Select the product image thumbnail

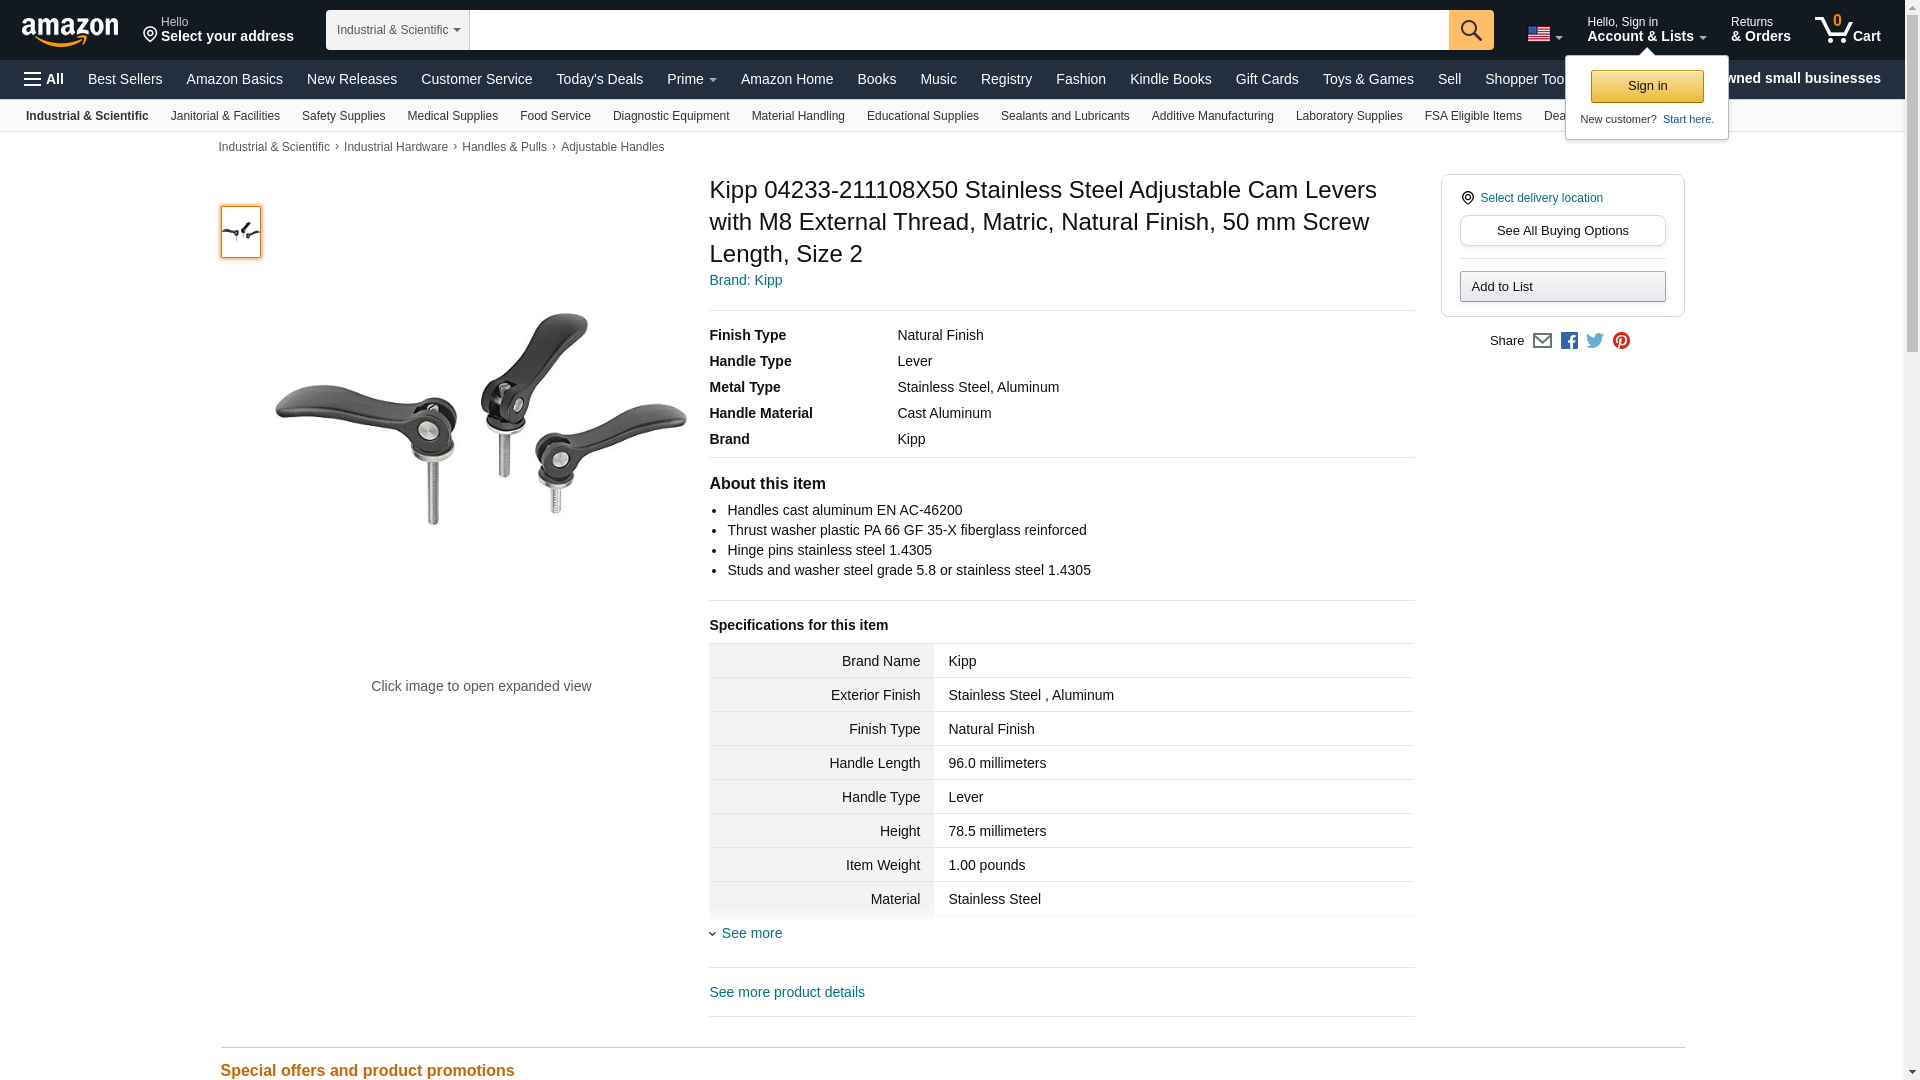tap(241, 232)
